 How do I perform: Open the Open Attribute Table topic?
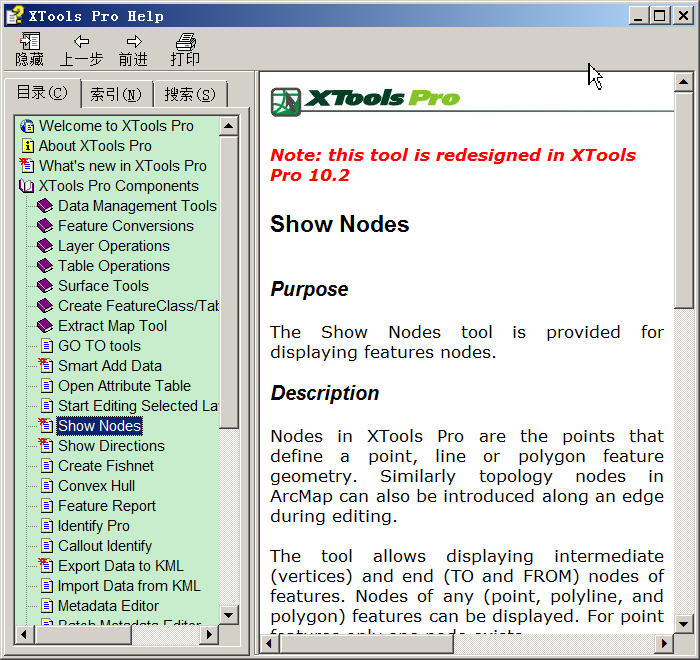click(125, 386)
